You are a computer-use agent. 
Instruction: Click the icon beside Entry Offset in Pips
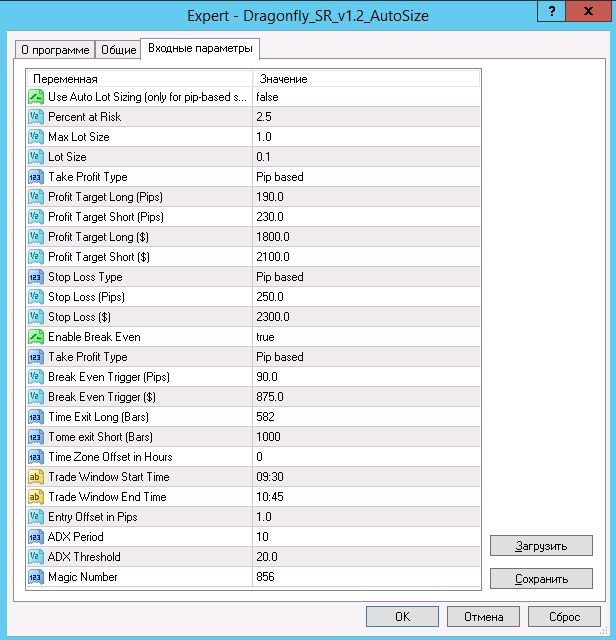coord(36,517)
